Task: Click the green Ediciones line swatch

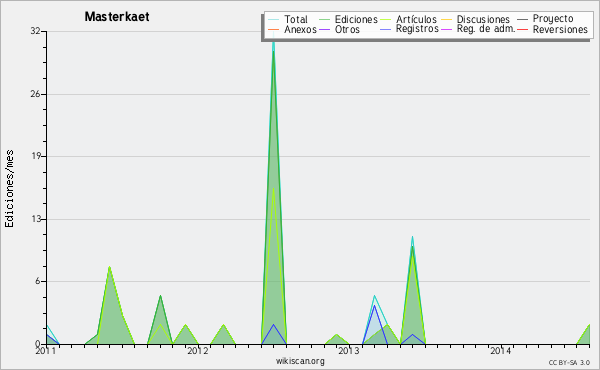Action: pos(324,19)
